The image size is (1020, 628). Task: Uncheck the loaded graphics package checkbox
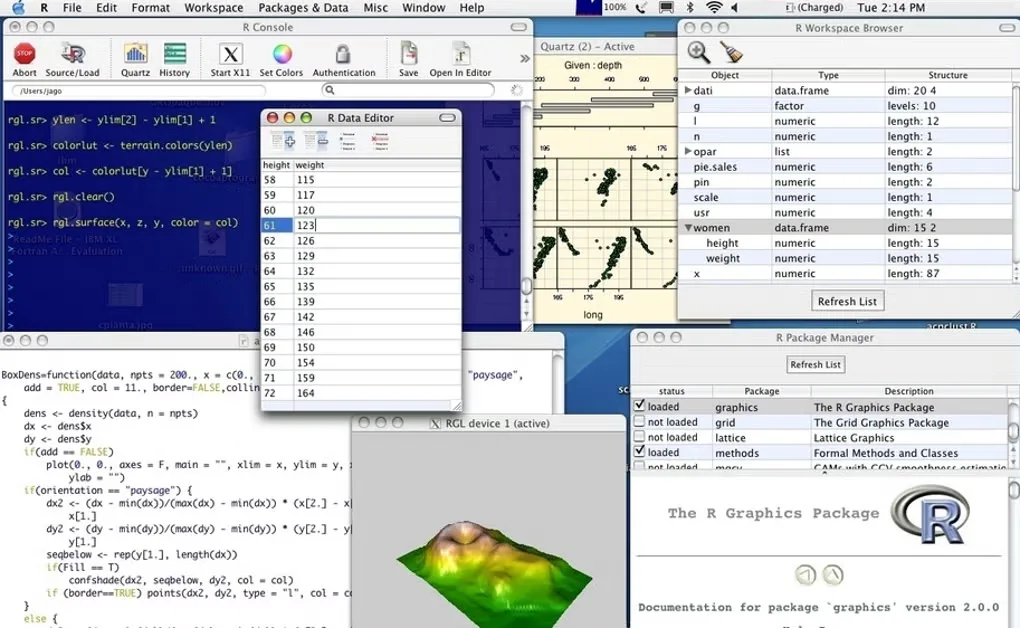click(x=639, y=406)
